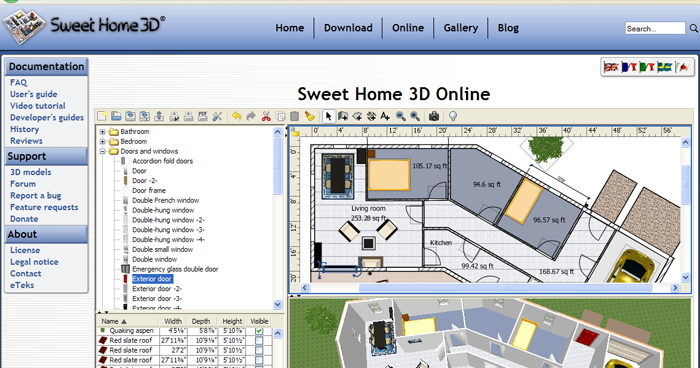The width and height of the screenshot is (700, 368).
Task: Click the Export to PDF icon
Action: coord(203,117)
